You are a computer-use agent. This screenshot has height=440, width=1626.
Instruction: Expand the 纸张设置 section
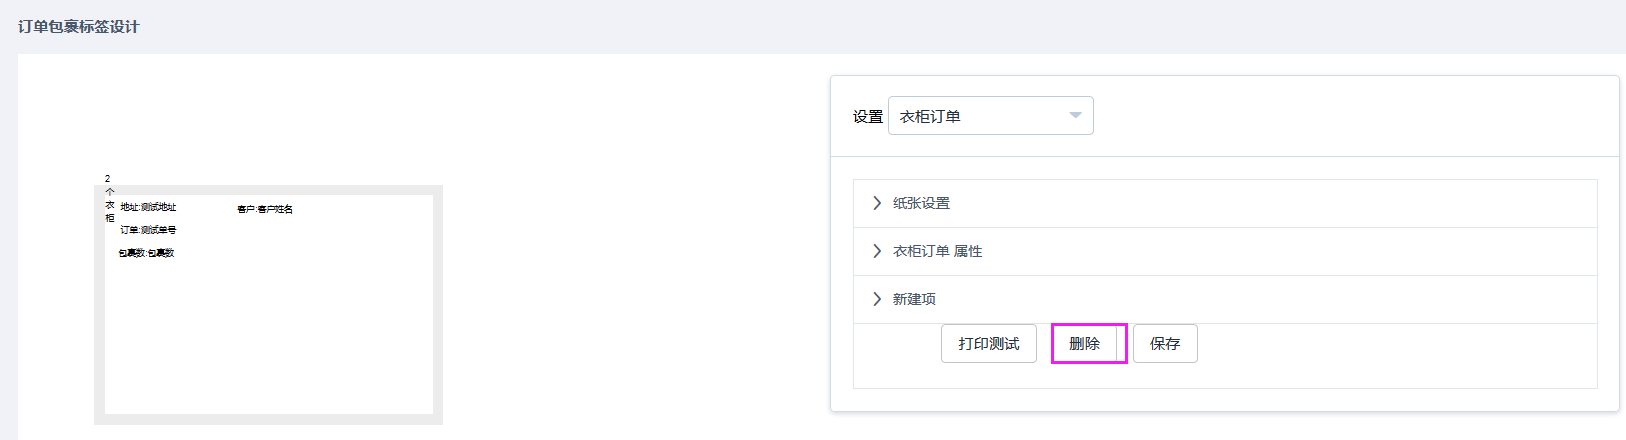point(921,203)
